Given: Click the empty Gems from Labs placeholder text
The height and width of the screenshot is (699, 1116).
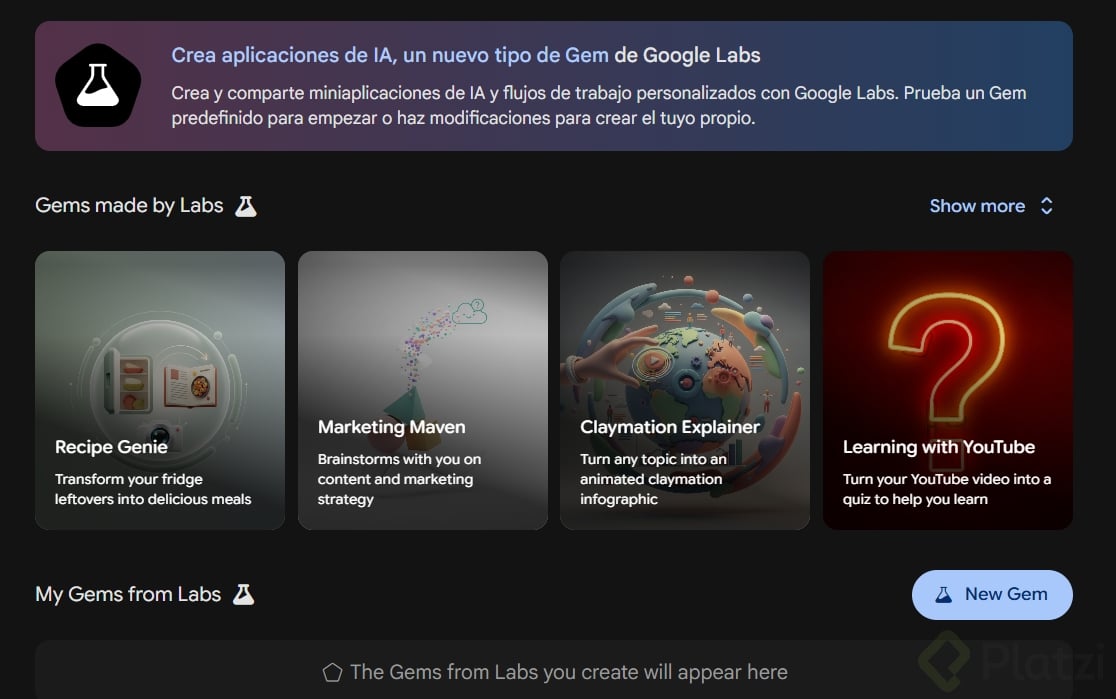Looking at the screenshot, I should click(x=568, y=673).
